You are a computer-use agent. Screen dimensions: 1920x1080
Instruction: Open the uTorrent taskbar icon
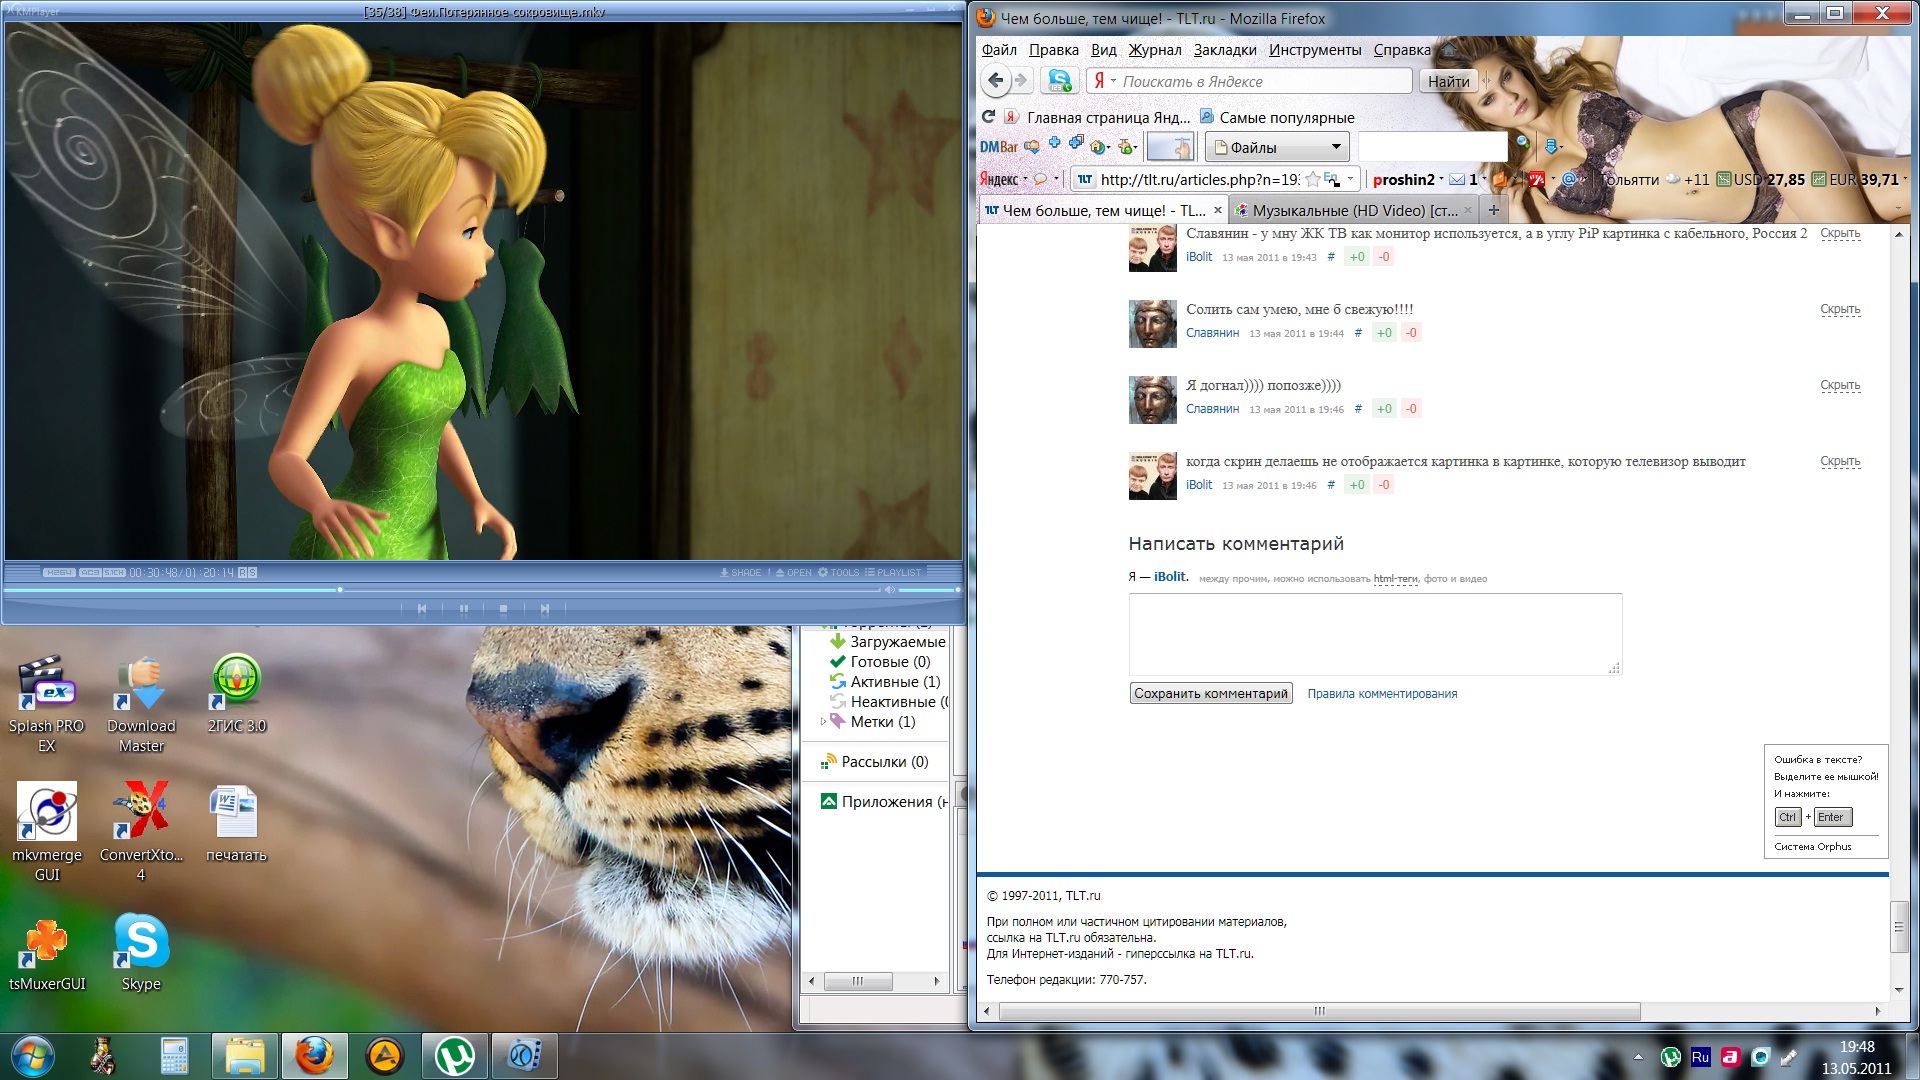click(x=455, y=1056)
